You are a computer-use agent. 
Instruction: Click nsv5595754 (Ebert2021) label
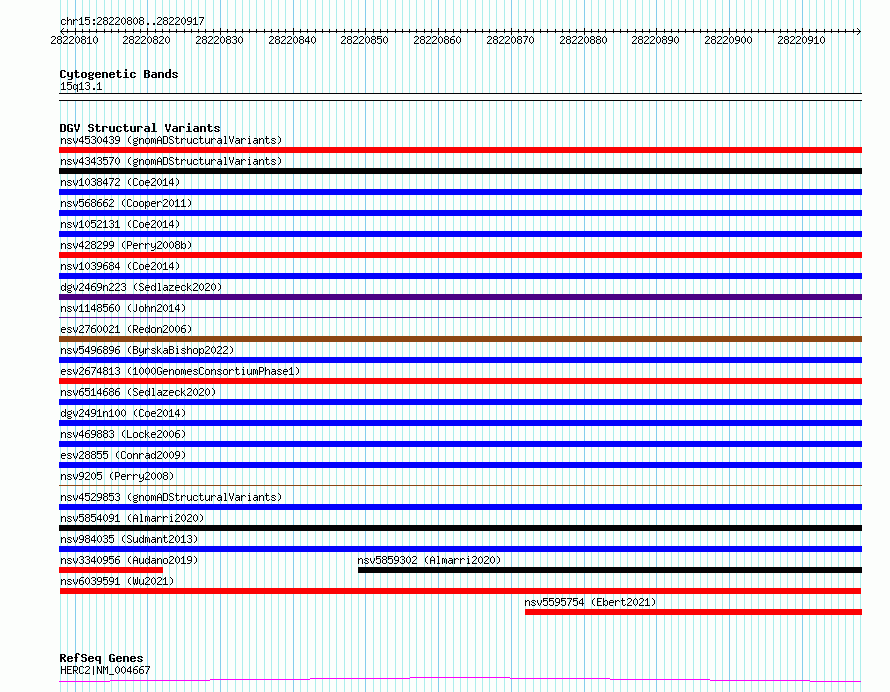point(590,602)
